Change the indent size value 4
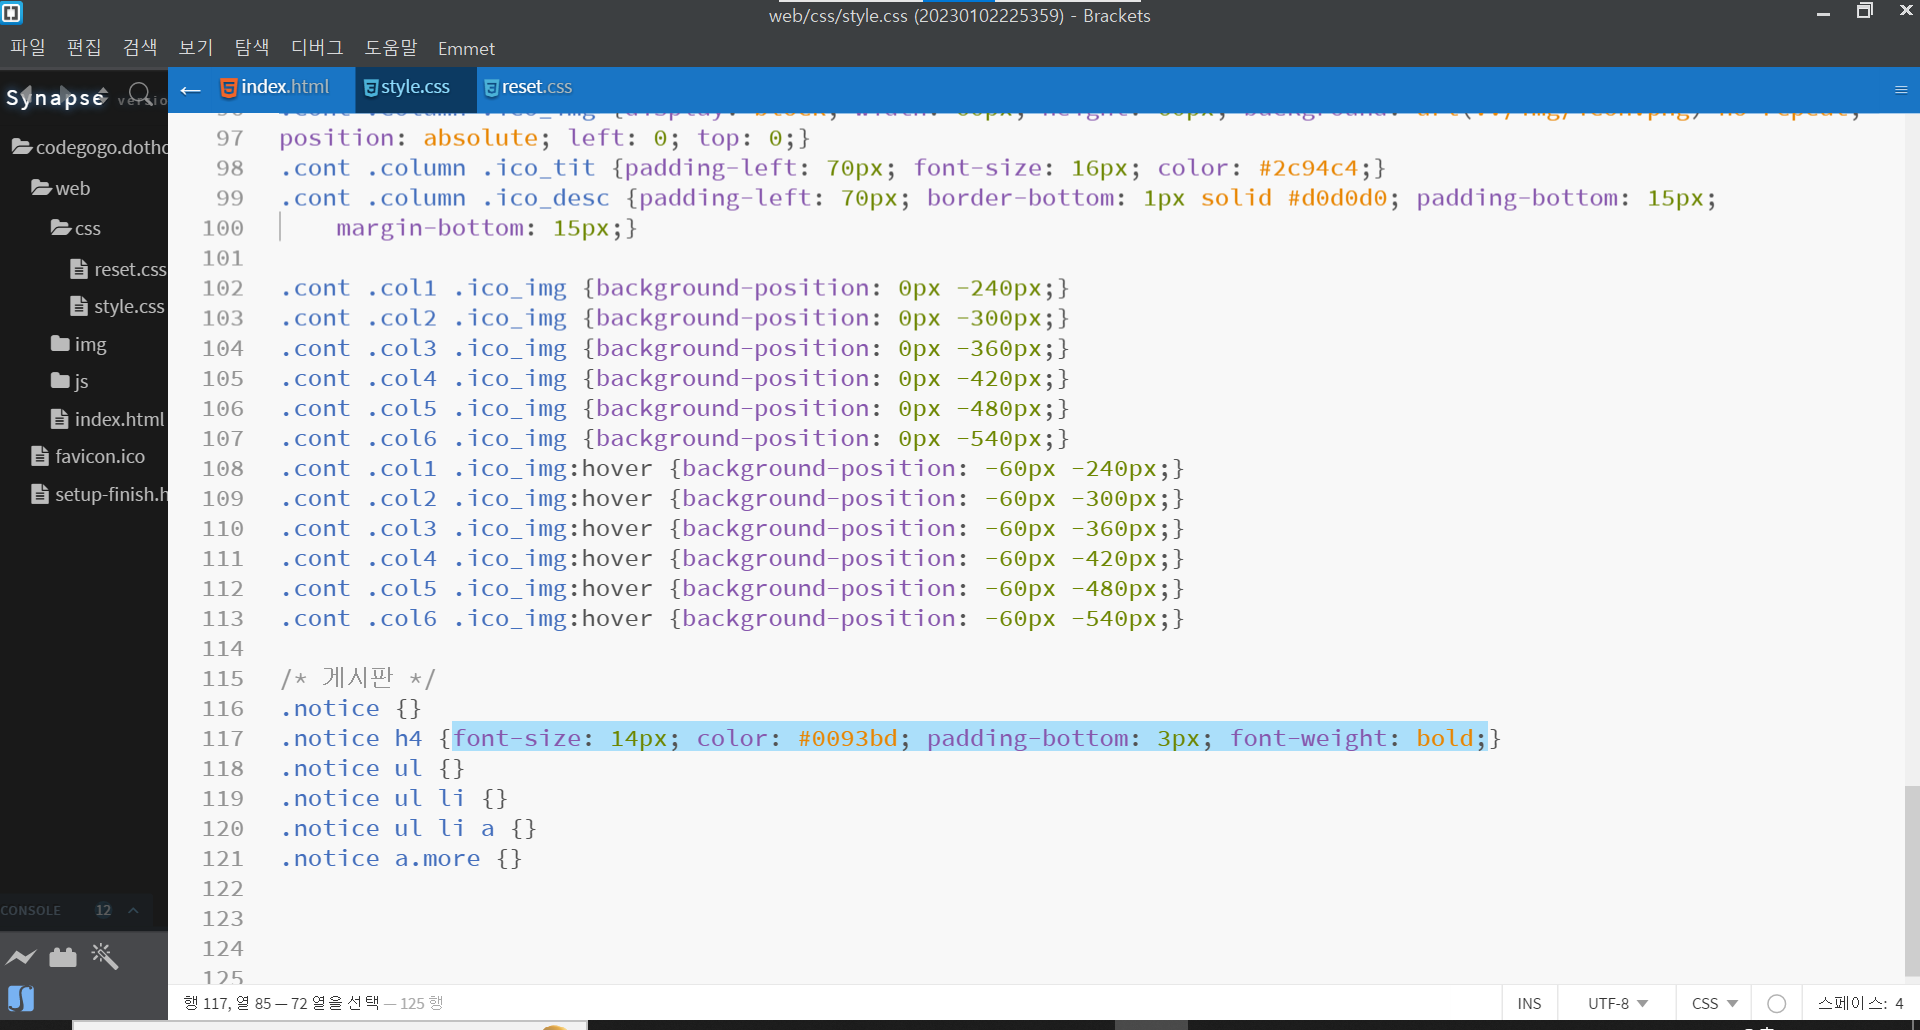Image resolution: width=1920 pixels, height=1030 pixels. 1899,1003
